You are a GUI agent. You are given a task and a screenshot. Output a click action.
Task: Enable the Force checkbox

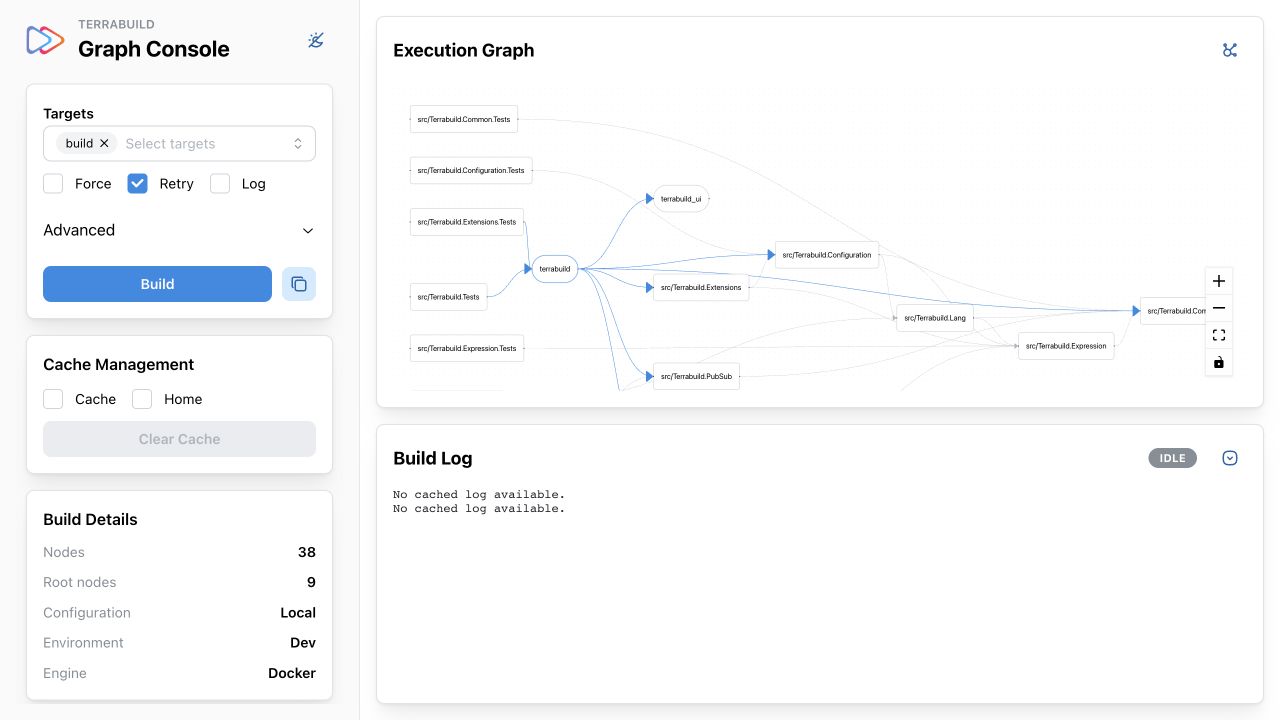tap(53, 184)
